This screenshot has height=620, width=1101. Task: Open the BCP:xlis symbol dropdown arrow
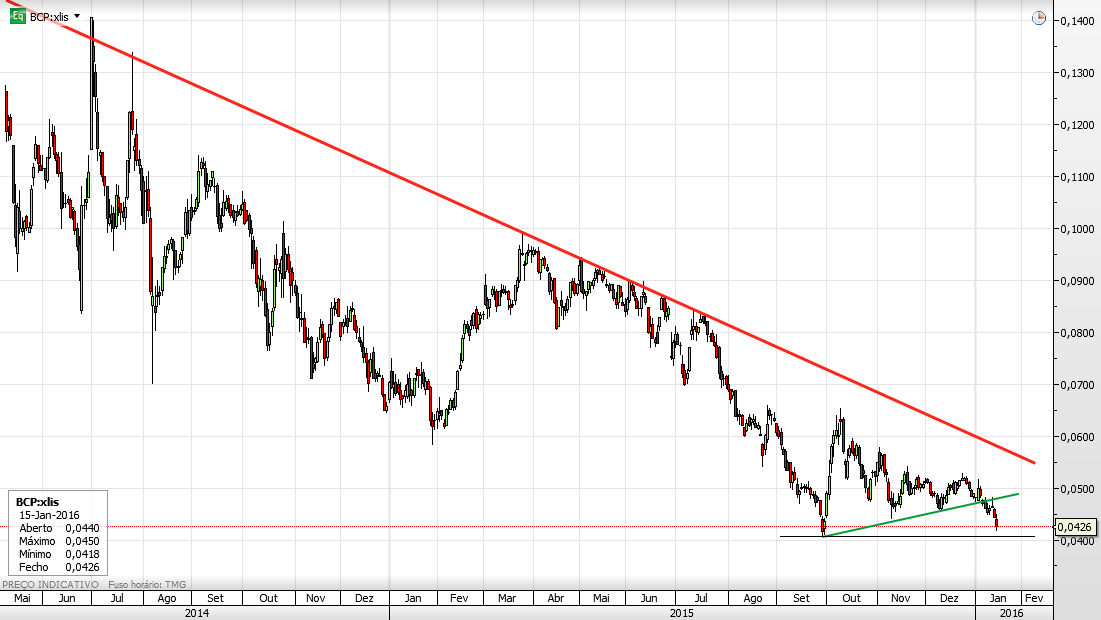pyautogui.click(x=77, y=16)
